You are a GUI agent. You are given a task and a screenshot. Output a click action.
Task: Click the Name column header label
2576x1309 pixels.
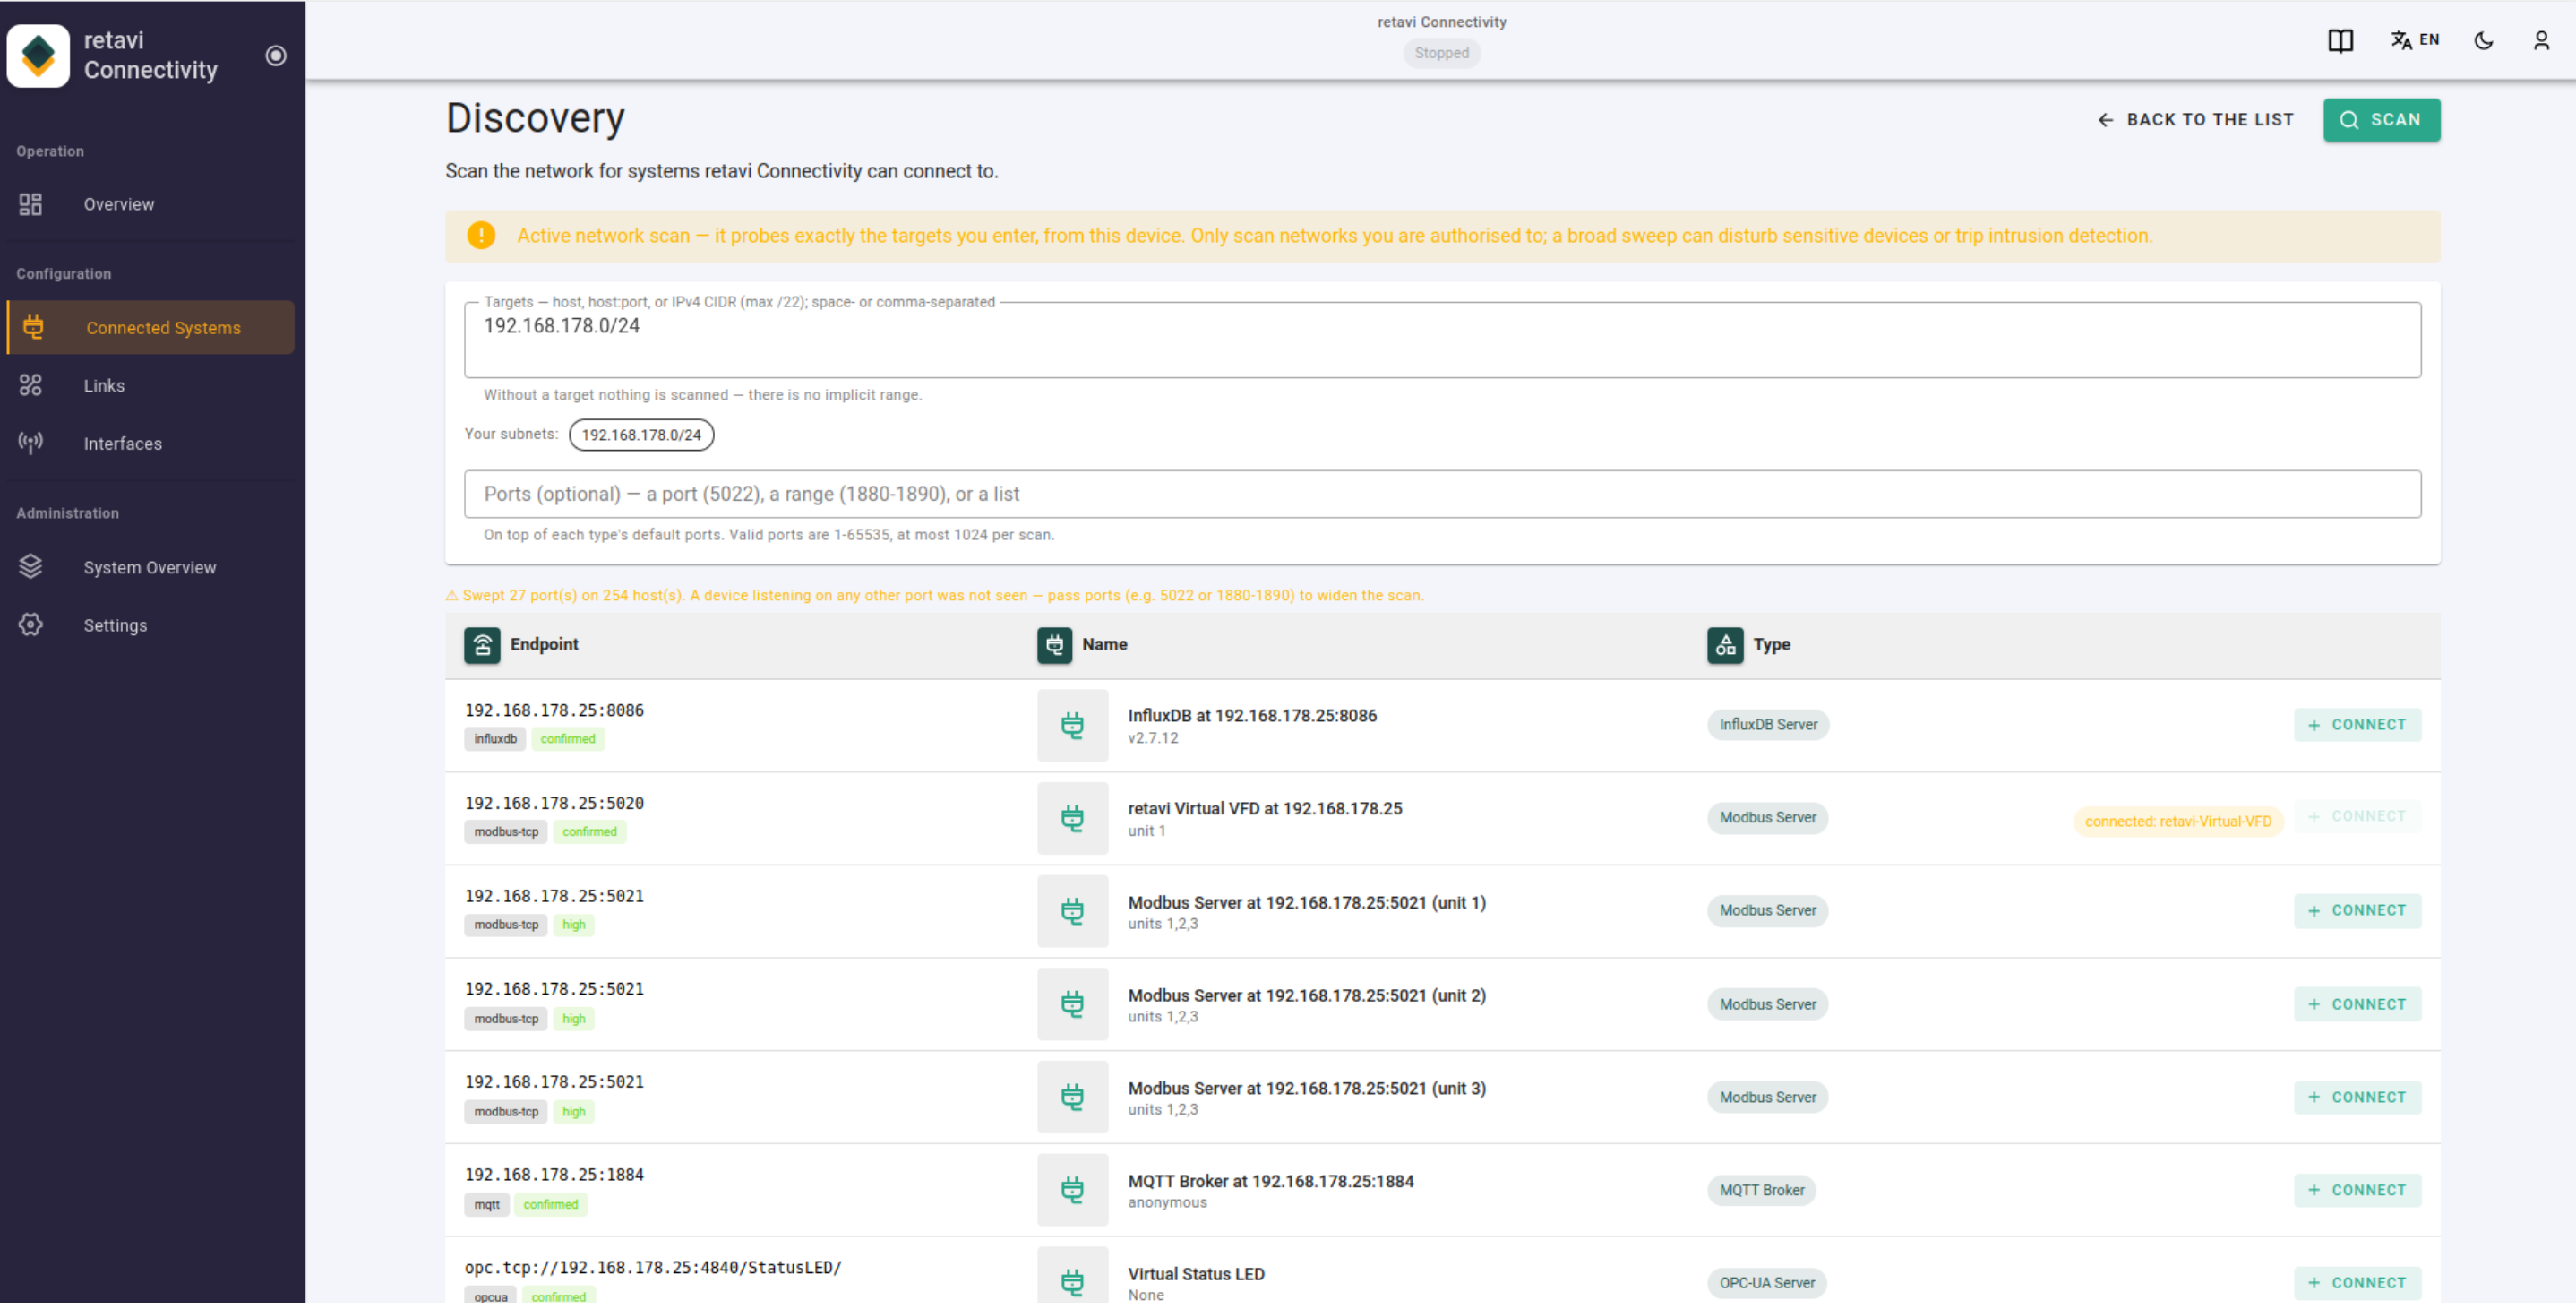[1104, 646]
